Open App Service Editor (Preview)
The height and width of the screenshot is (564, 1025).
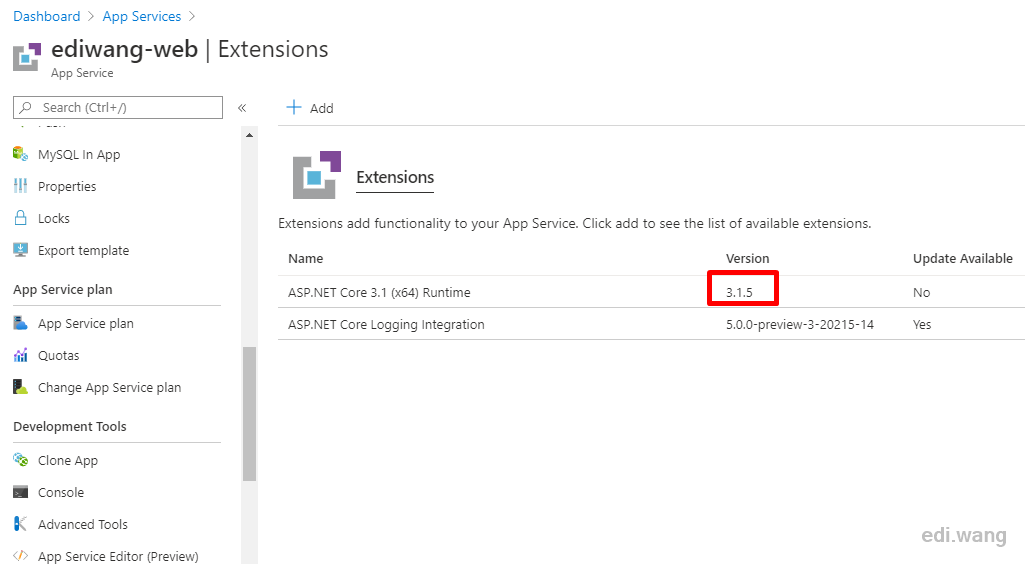point(118,556)
